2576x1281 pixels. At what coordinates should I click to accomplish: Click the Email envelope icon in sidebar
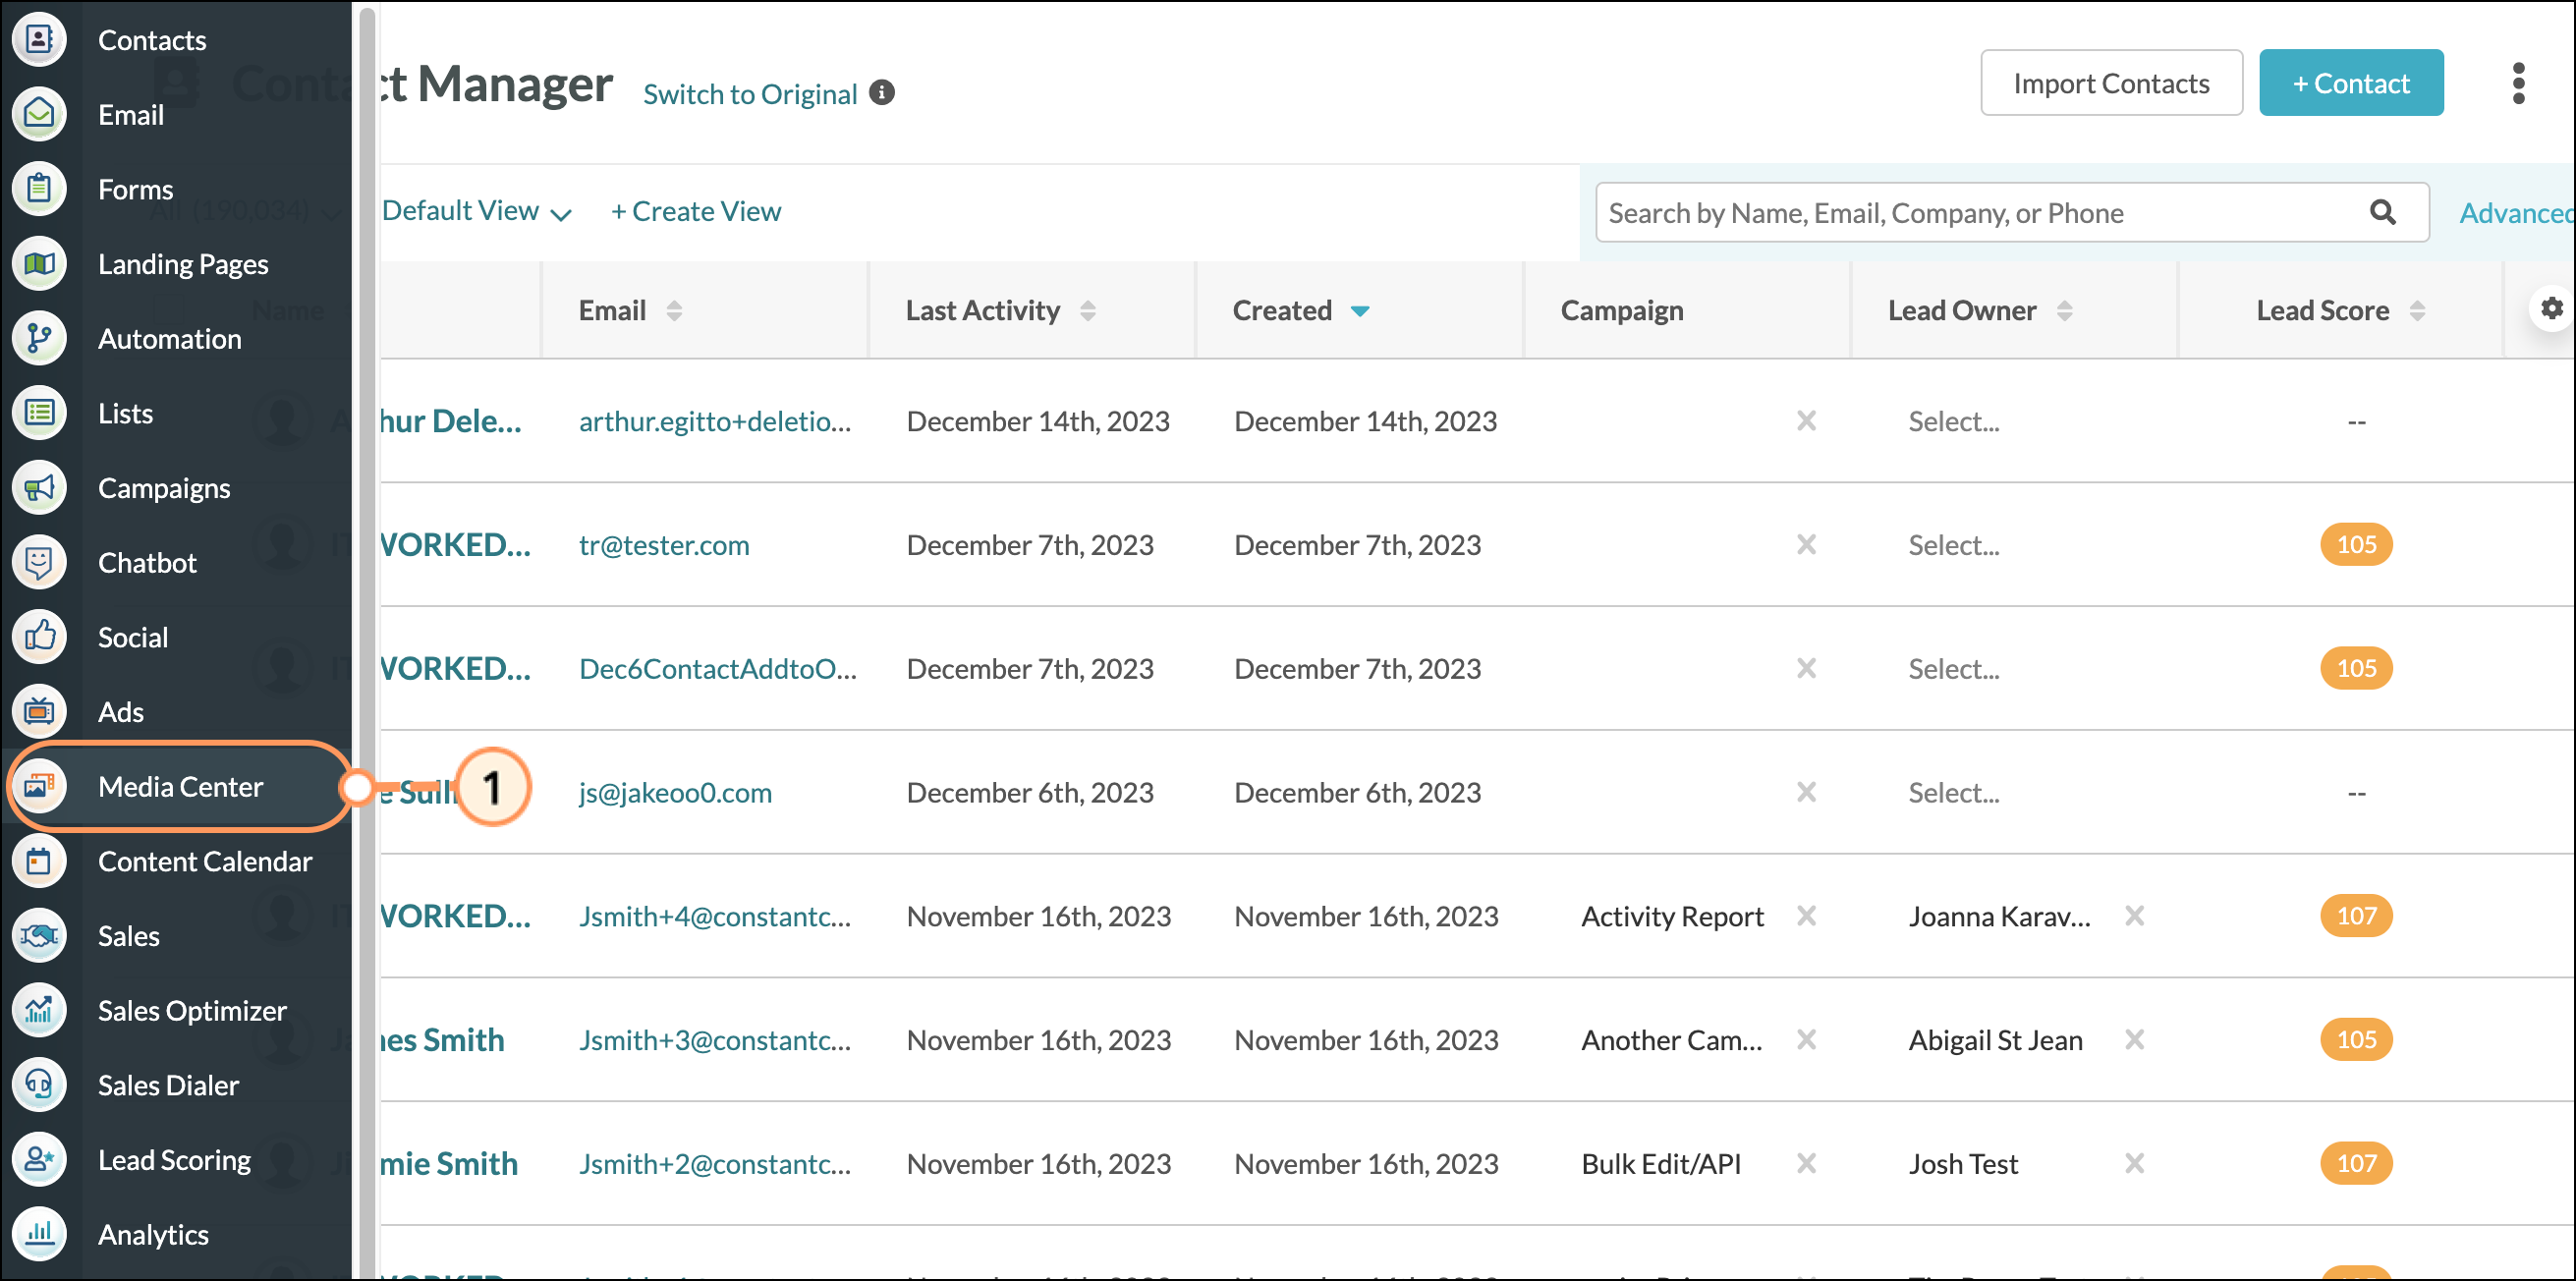click(x=39, y=114)
